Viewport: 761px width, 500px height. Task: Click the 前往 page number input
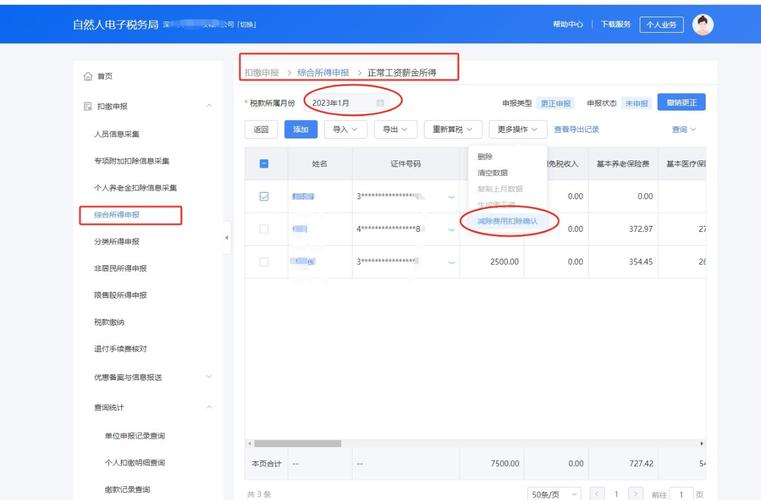[x=681, y=494]
